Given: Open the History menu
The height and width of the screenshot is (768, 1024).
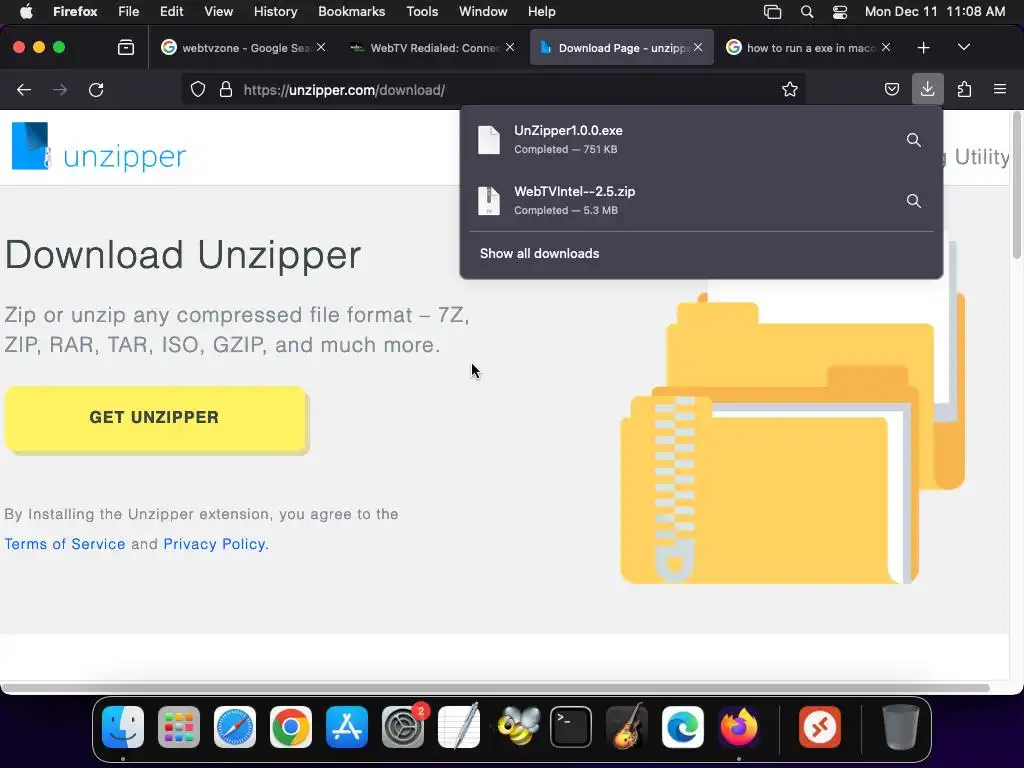Looking at the screenshot, I should [x=276, y=12].
